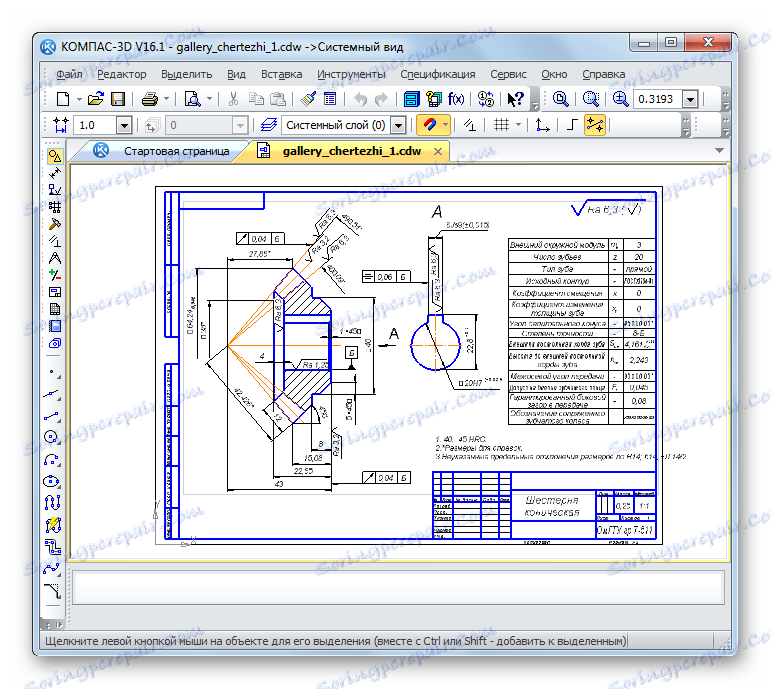Switch to the Стартовая страница tab
This screenshot has height=689, width=771.
pos(176,151)
